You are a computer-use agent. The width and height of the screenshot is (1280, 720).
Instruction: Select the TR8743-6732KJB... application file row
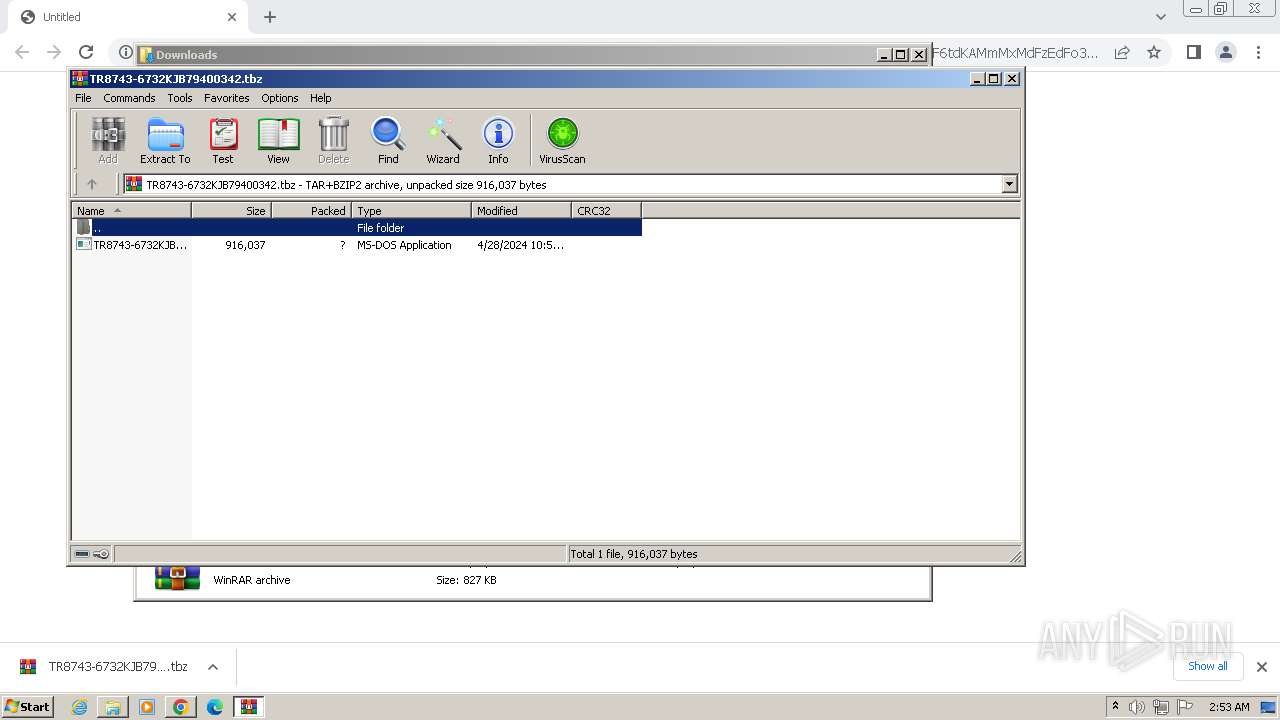tap(357, 245)
